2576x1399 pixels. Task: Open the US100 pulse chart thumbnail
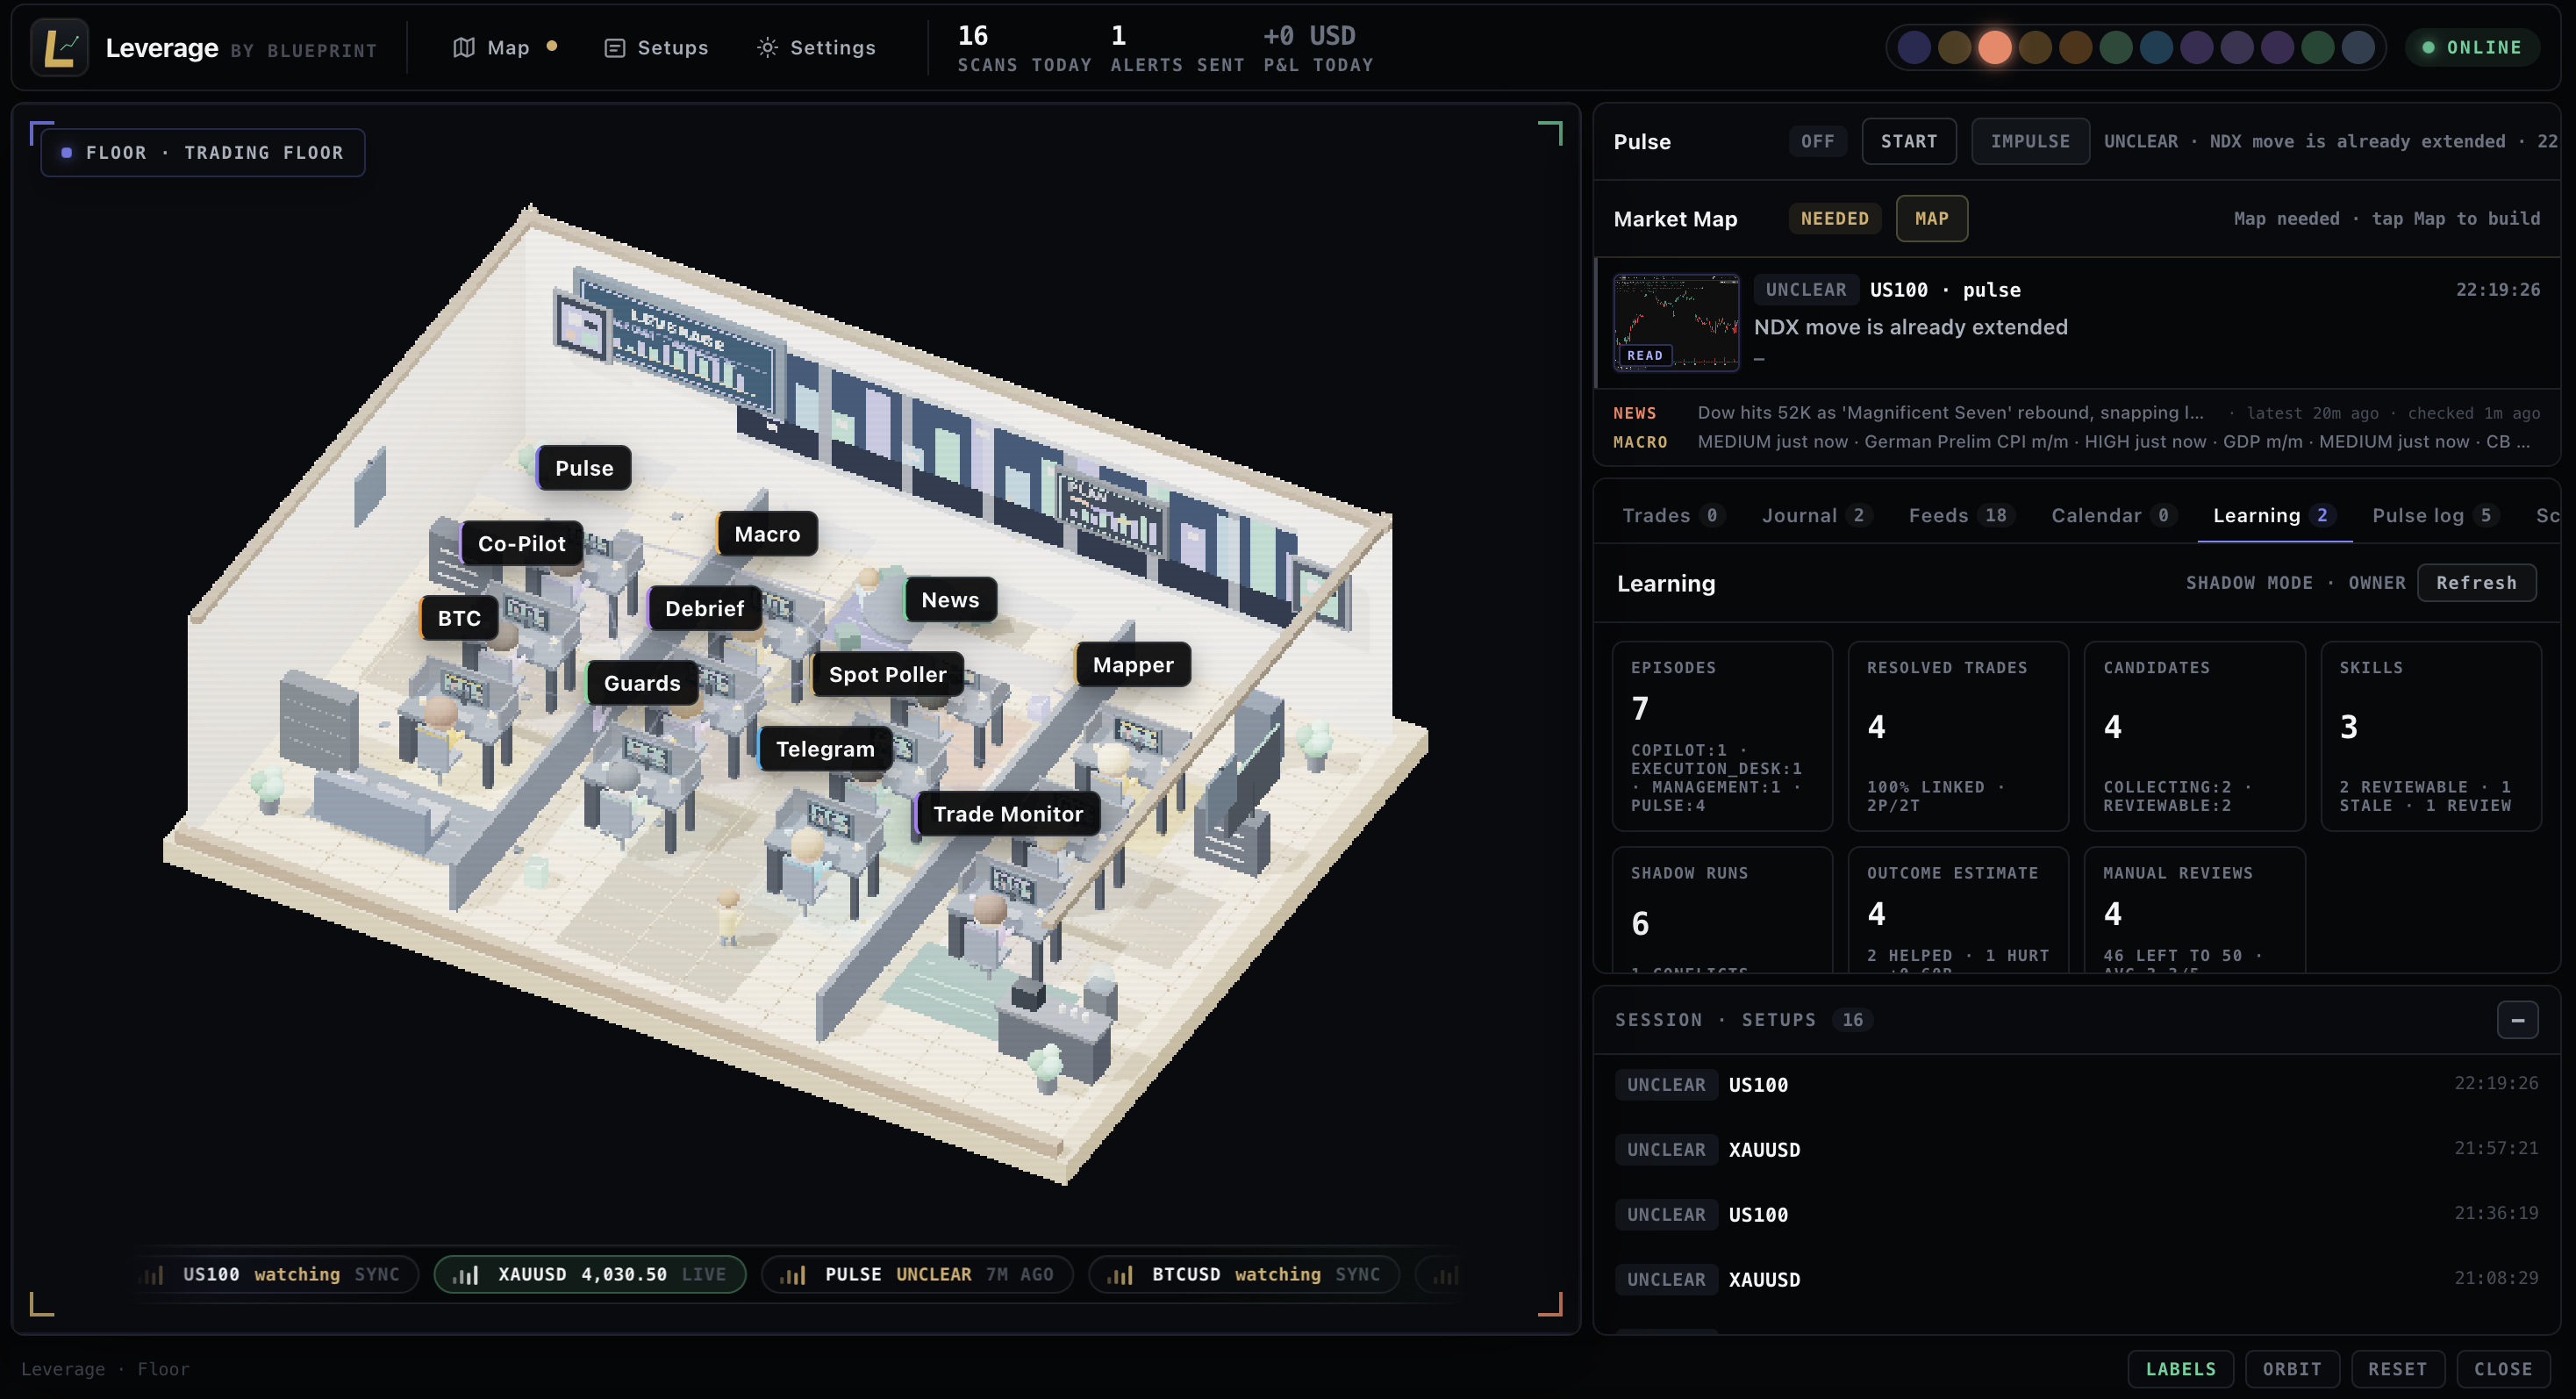[x=1676, y=323]
